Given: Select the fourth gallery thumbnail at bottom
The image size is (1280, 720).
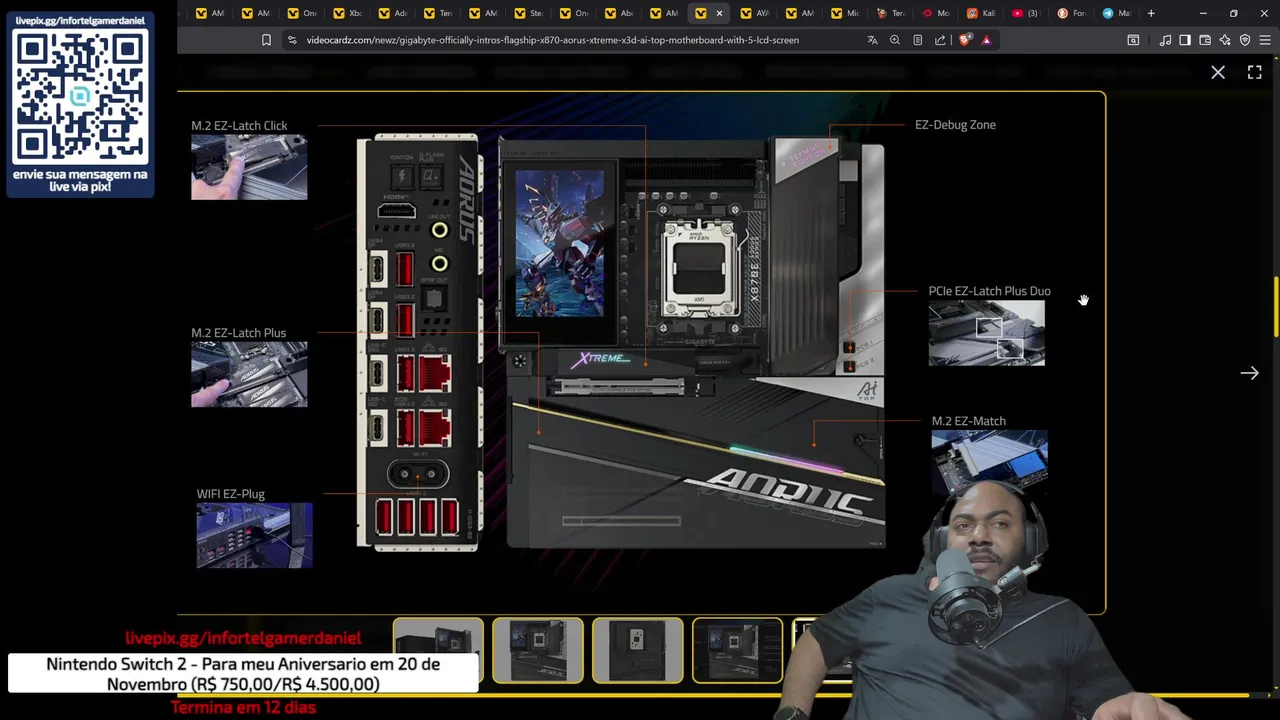Looking at the screenshot, I should [x=738, y=650].
